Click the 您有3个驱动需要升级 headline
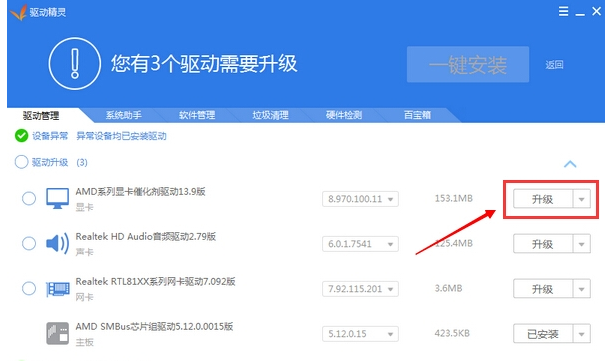The width and height of the screenshot is (605, 361). tap(204, 64)
